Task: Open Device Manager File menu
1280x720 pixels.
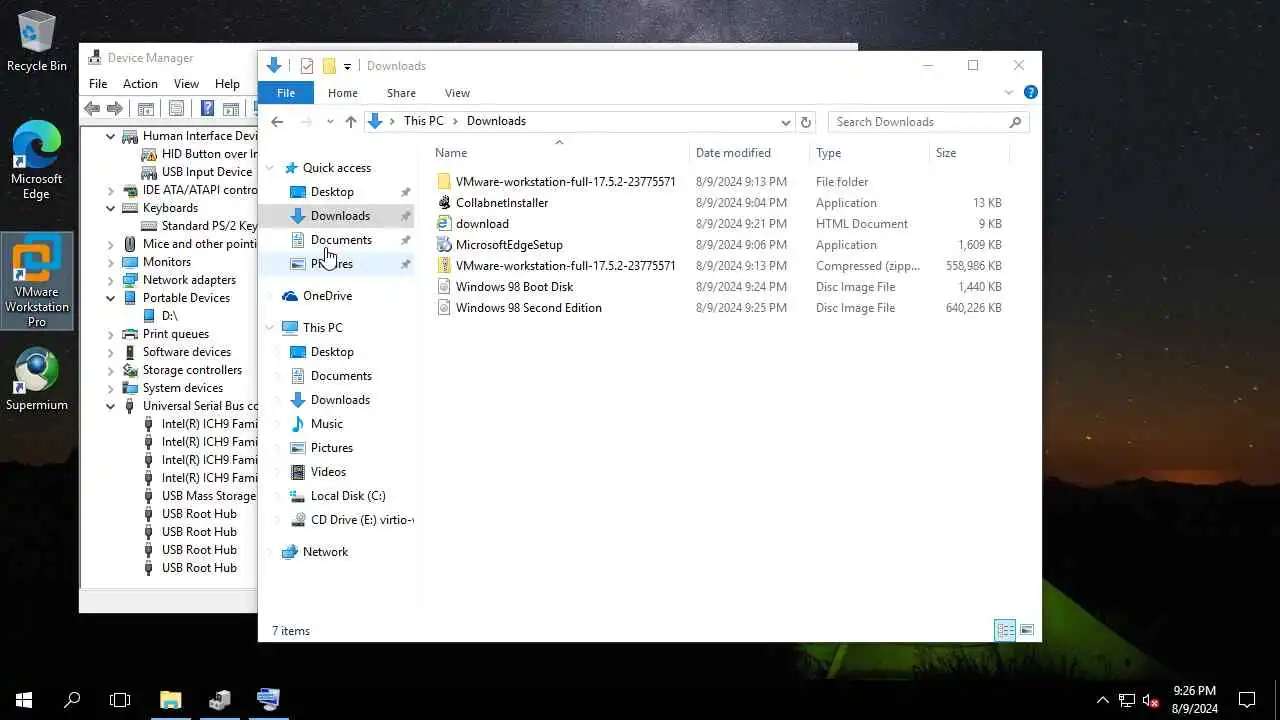Action: (98, 84)
